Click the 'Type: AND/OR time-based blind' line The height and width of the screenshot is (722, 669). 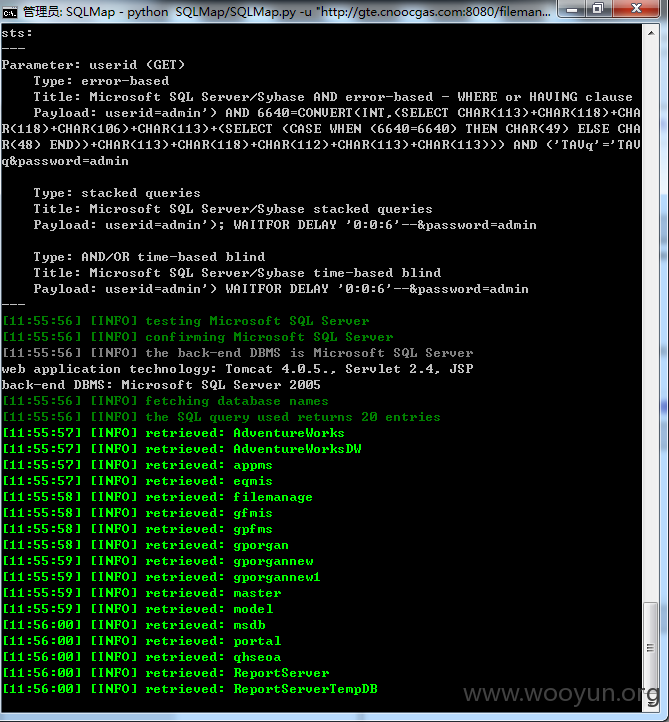click(x=149, y=257)
